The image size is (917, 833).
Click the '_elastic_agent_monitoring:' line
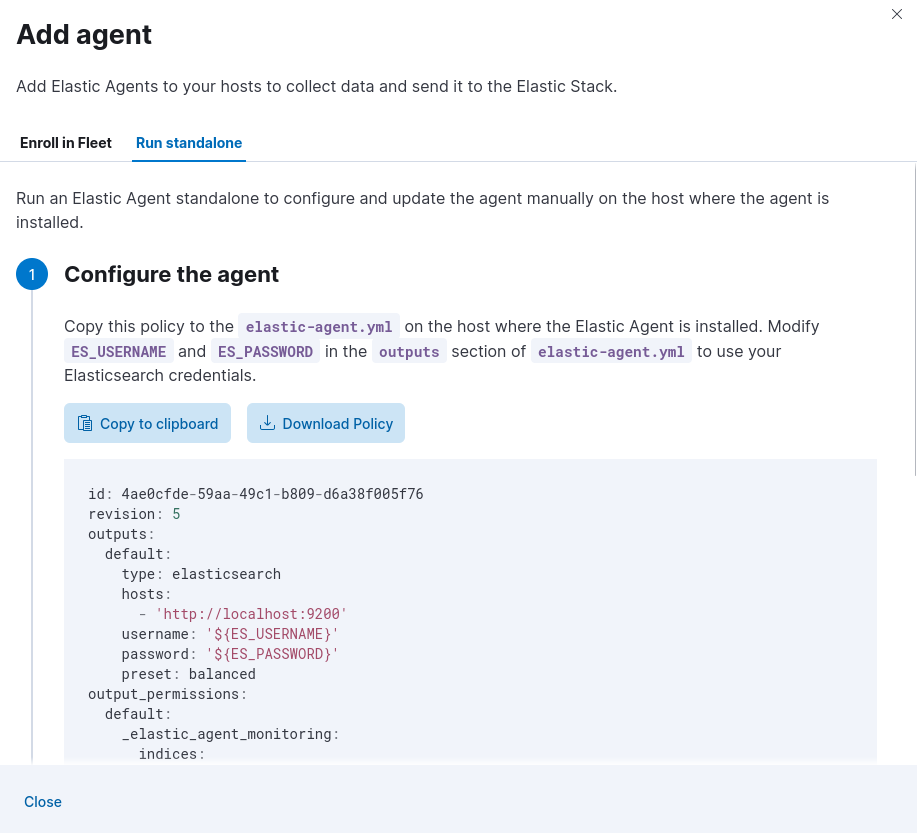point(230,734)
